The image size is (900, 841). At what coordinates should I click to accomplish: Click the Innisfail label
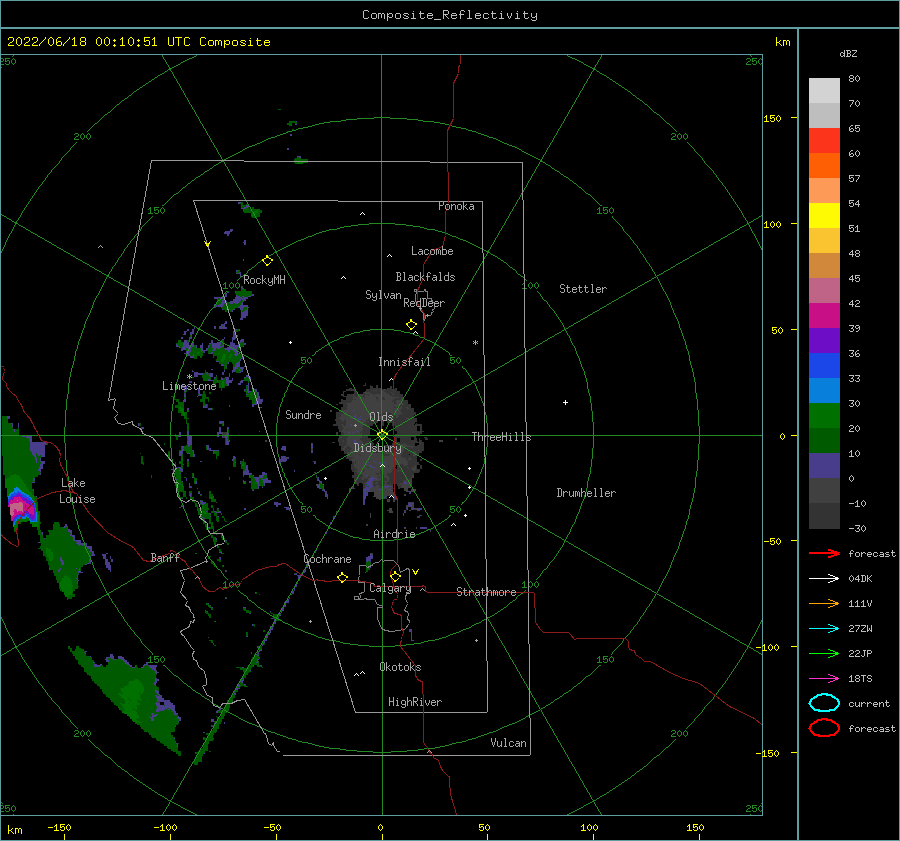[x=404, y=362]
